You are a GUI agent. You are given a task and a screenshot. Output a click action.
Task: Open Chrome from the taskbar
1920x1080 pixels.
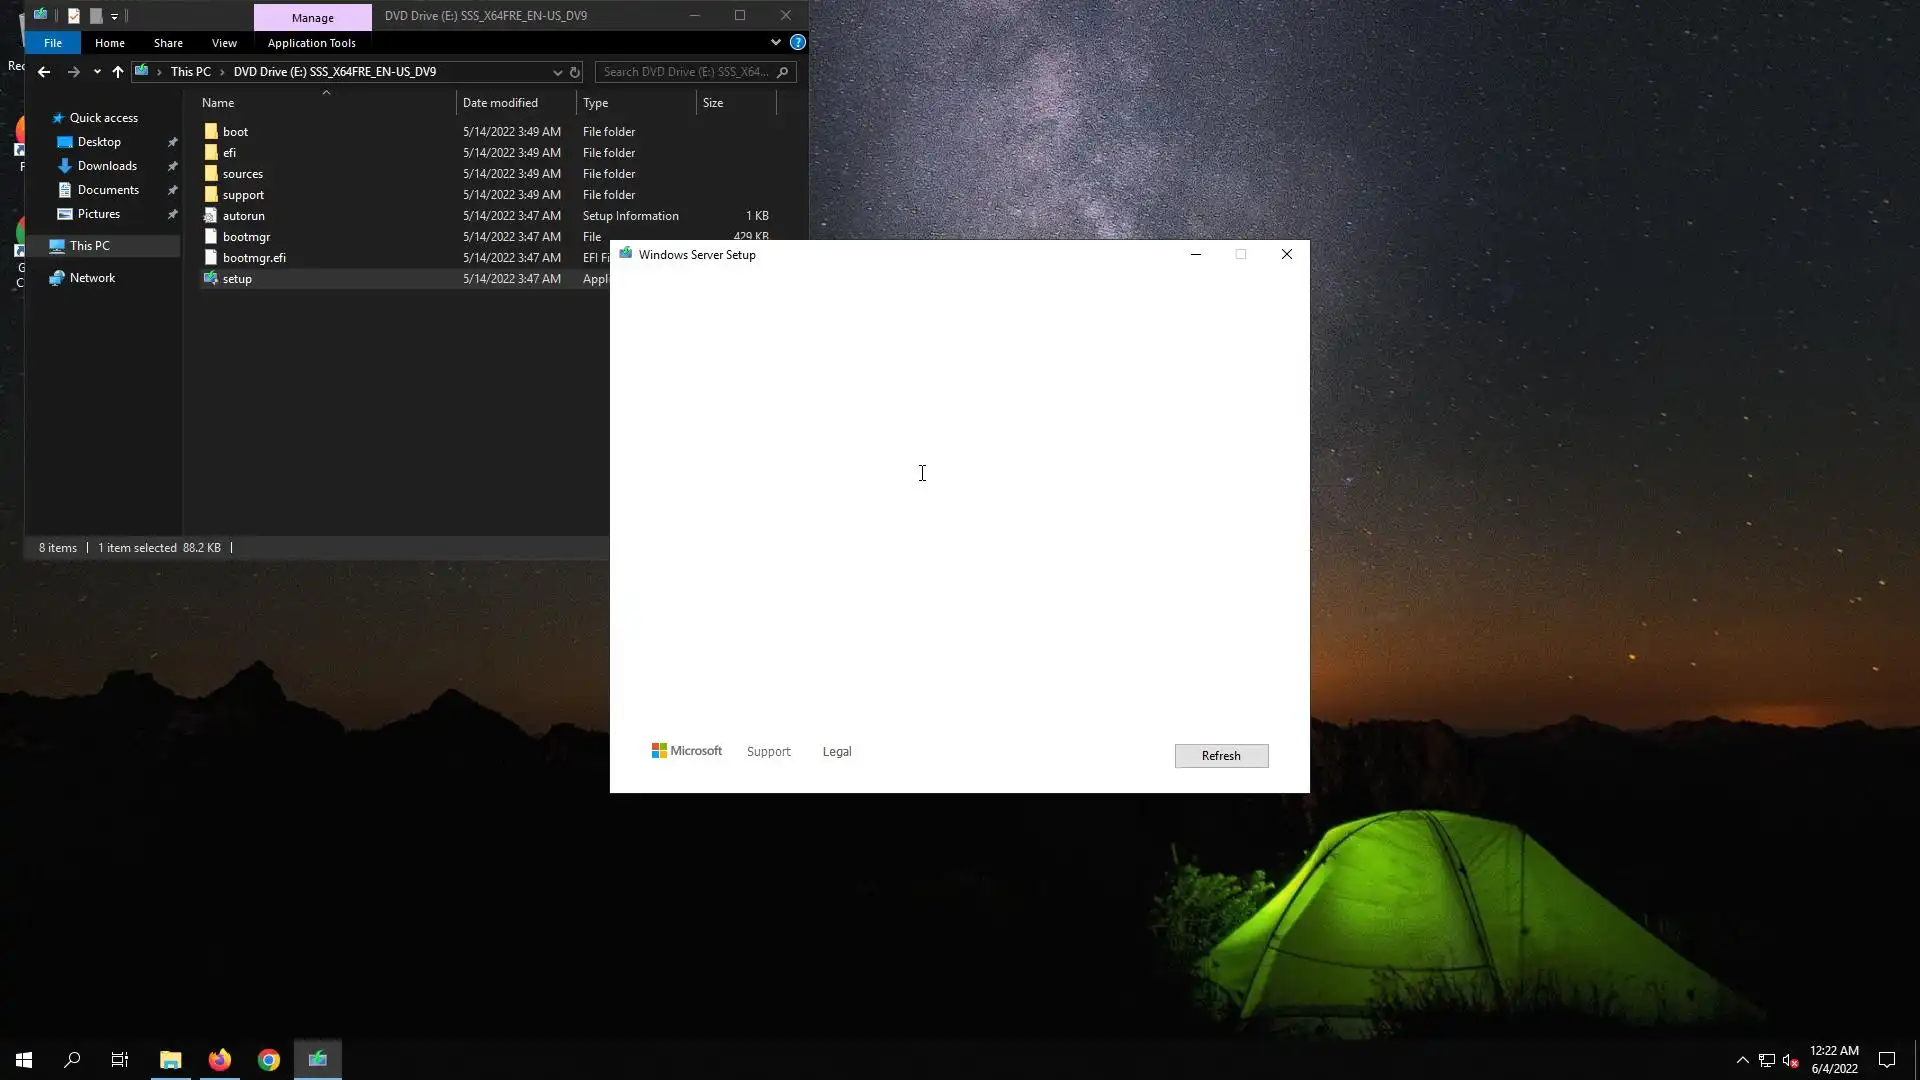pyautogui.click(x=269, y=1060)
